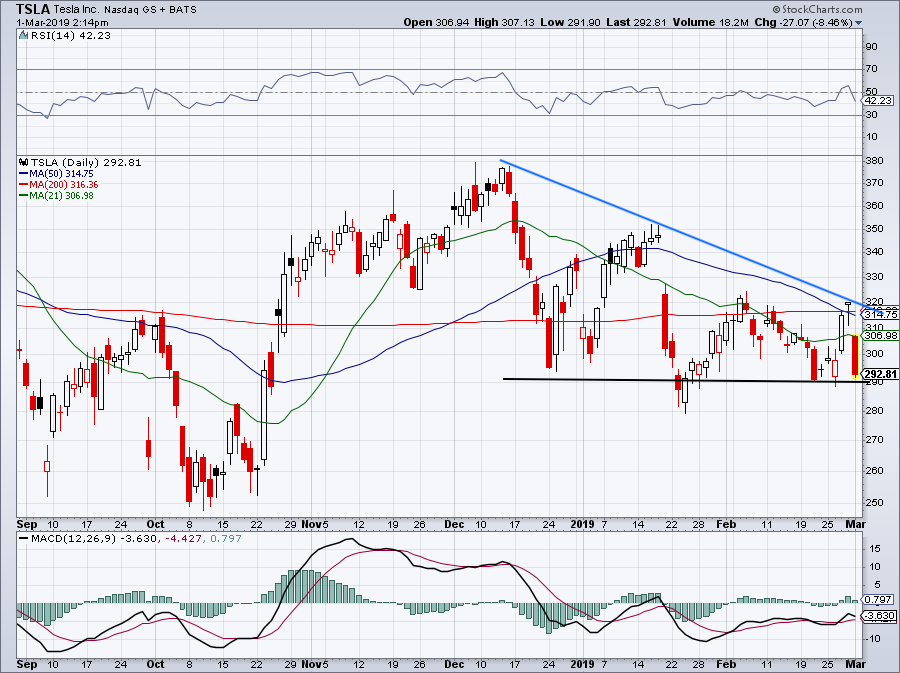
Task: Click the 350 price axis label
Action: [874, 228]
